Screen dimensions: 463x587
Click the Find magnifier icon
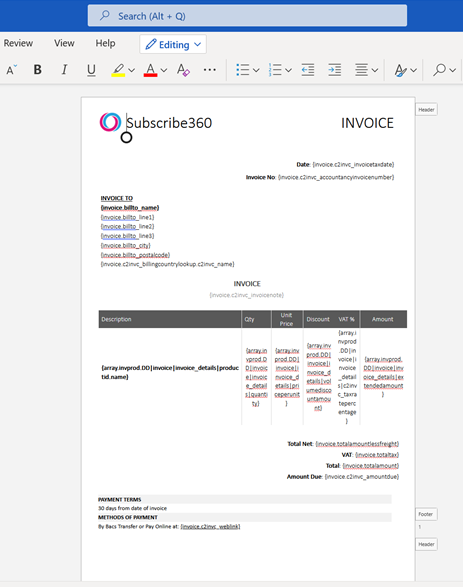point(439,70)
